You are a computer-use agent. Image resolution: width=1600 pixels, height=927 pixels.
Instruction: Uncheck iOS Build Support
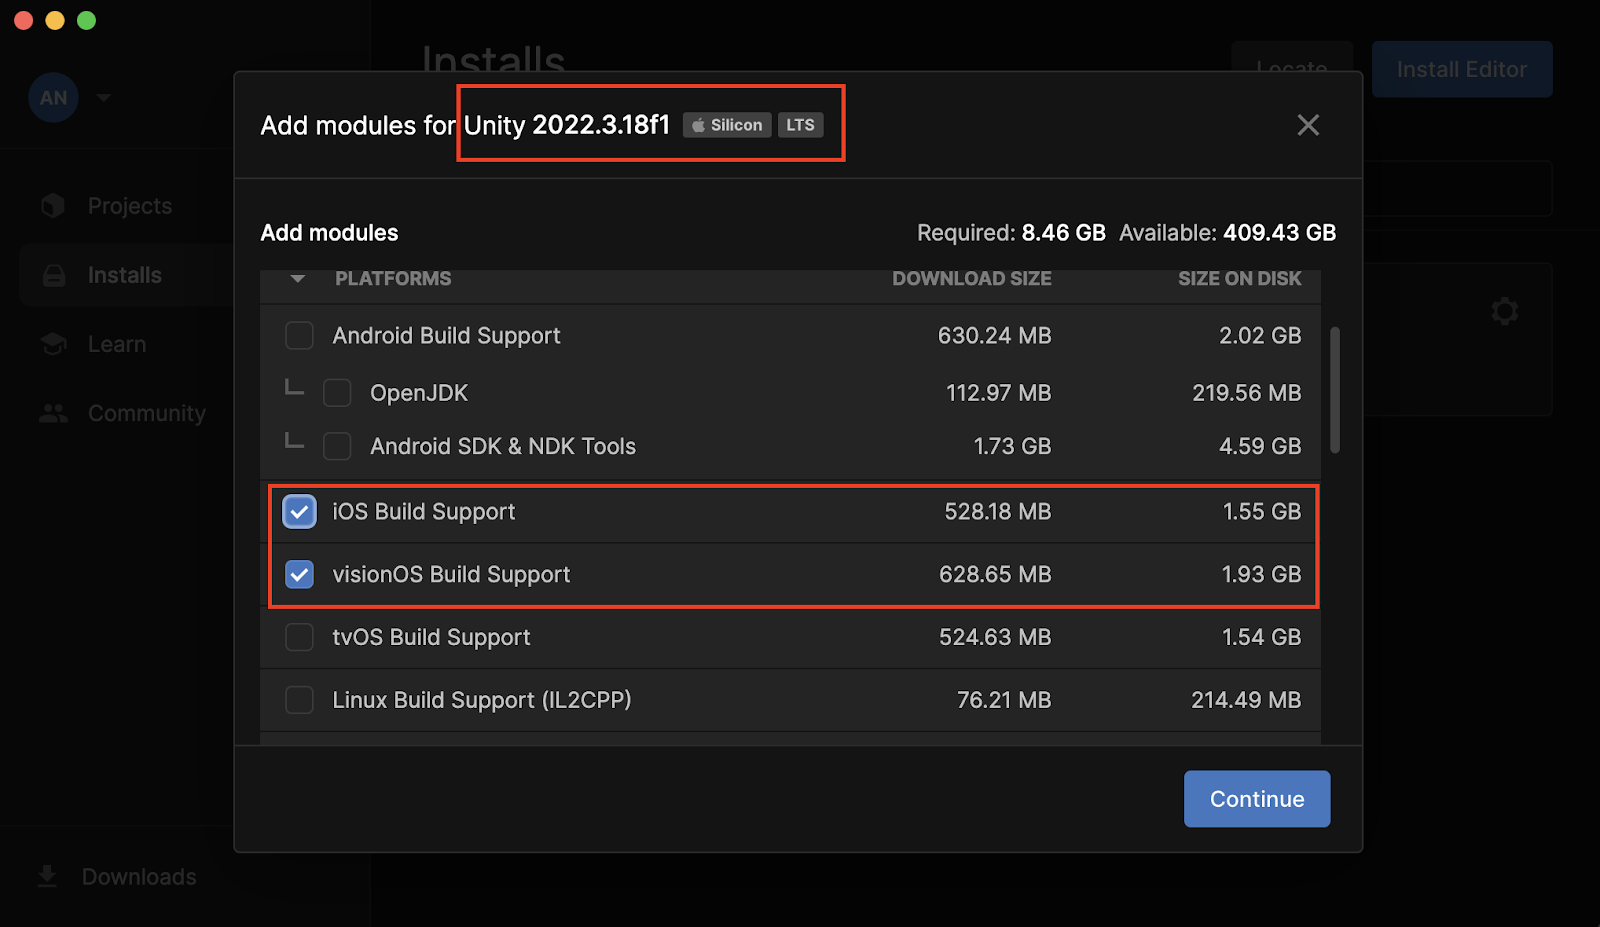pyautogui.click(x=299, y=512)
